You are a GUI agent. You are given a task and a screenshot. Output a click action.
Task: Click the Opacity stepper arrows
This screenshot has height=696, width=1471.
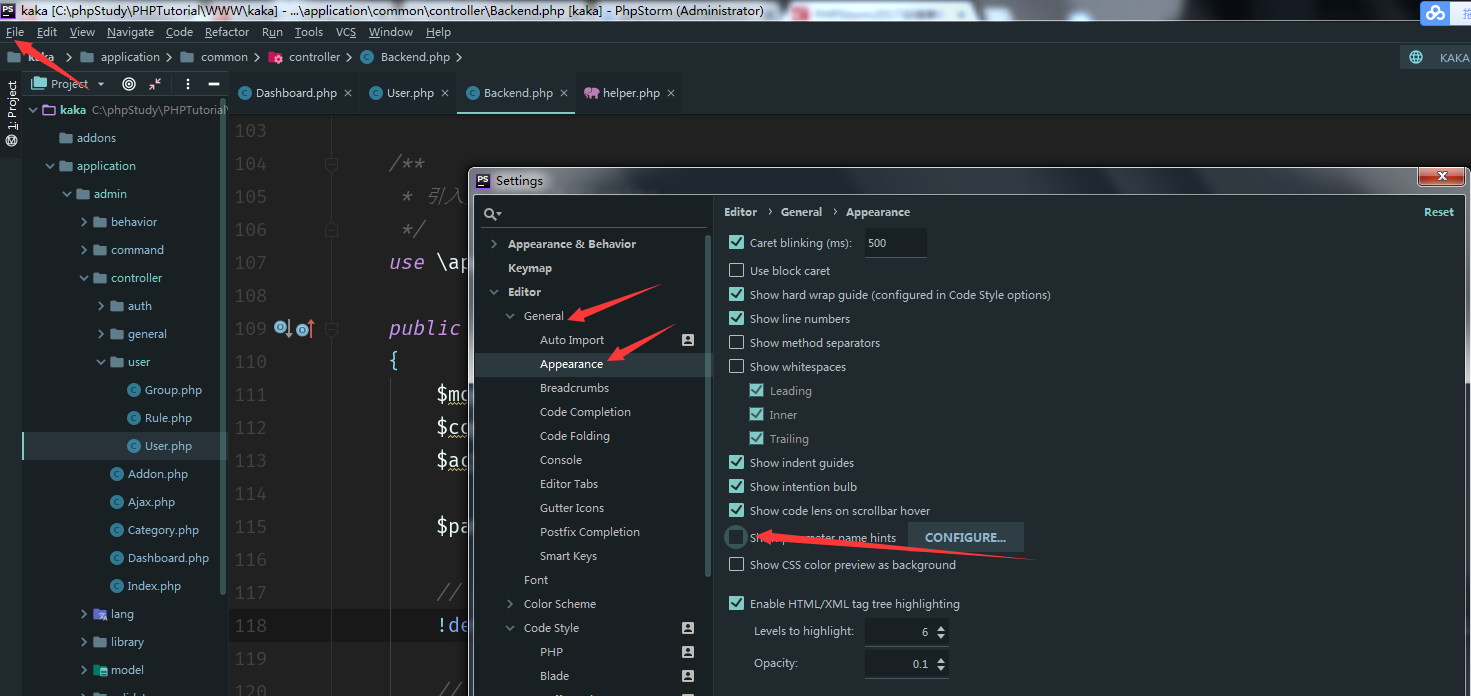click(941, 664)
